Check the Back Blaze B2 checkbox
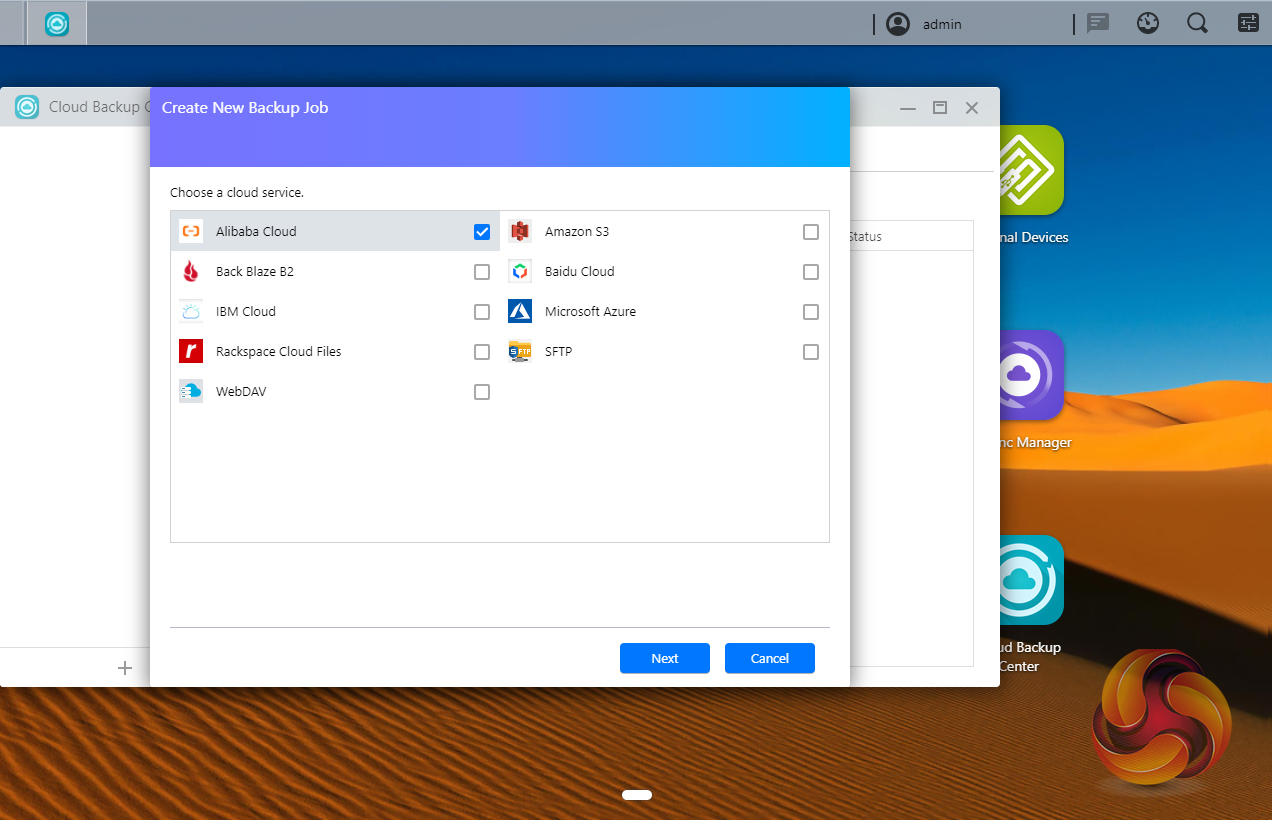This screenshot has height=820, width=1272. (482, 271)
